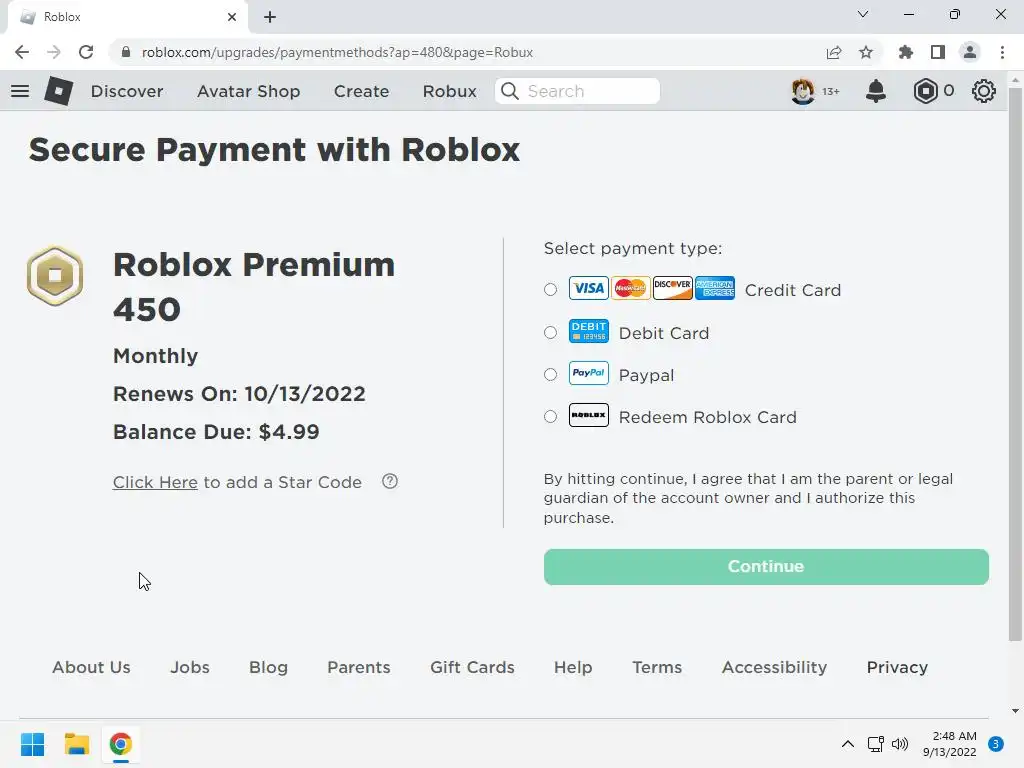Open network status tray icon

point(876,744)
